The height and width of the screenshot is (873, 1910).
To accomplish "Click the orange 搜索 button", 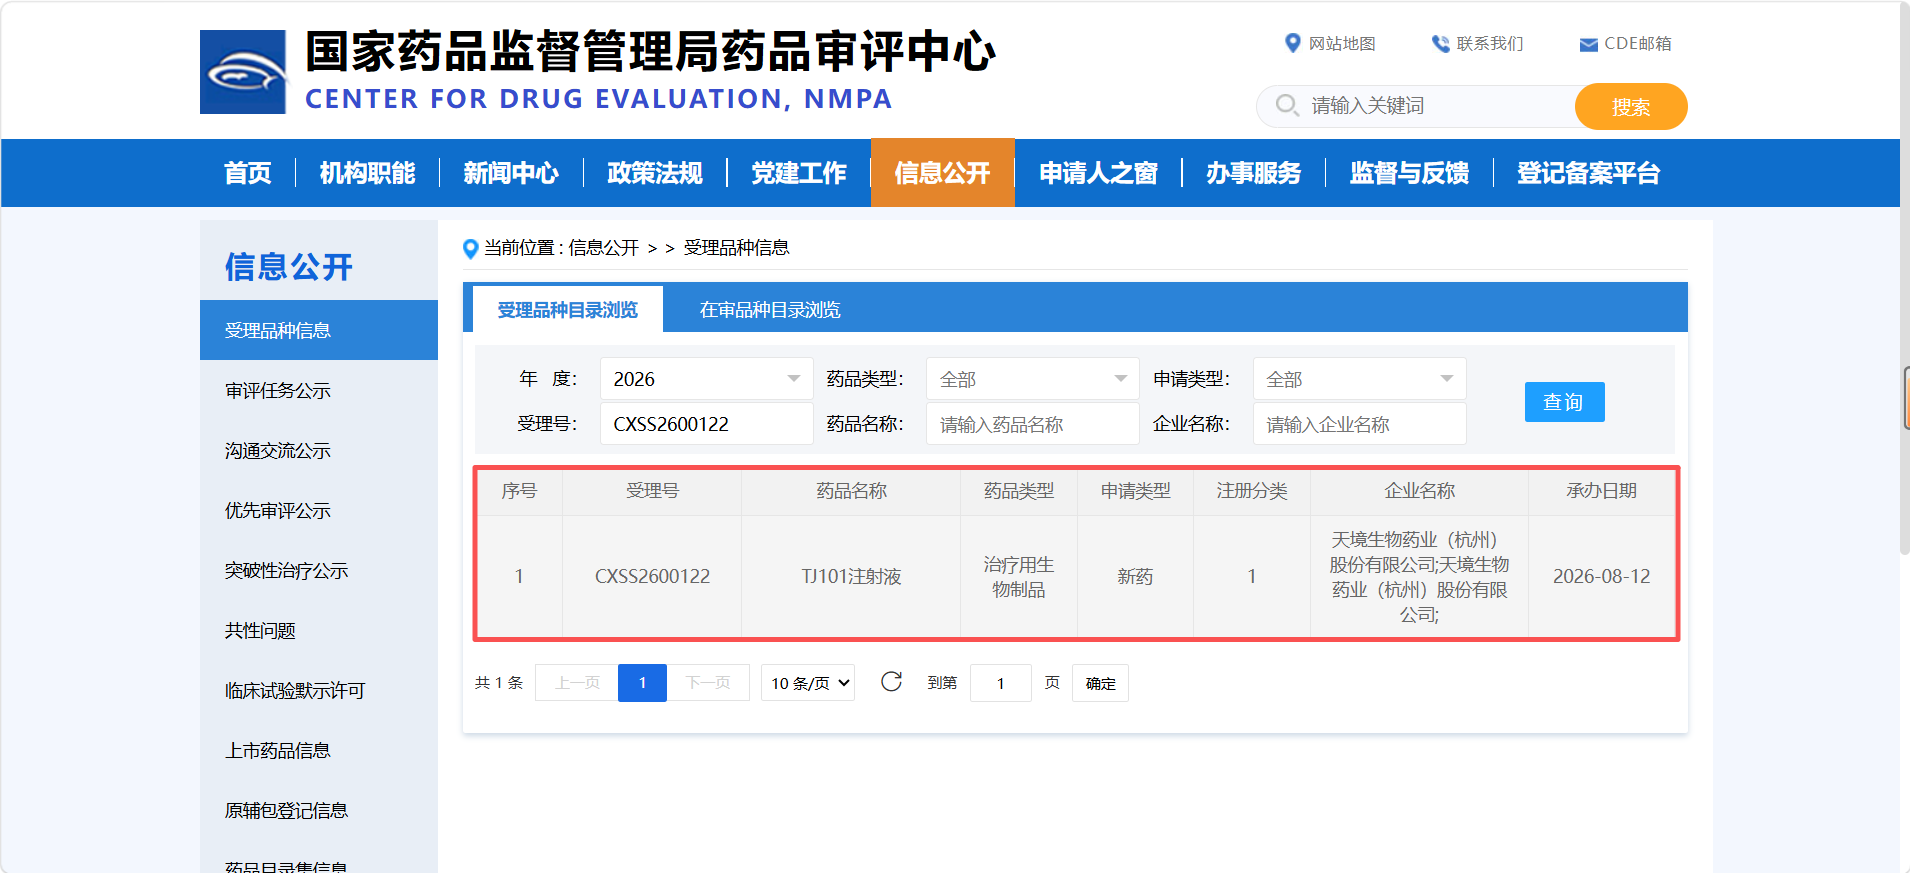I will (x=1631, y=106).
